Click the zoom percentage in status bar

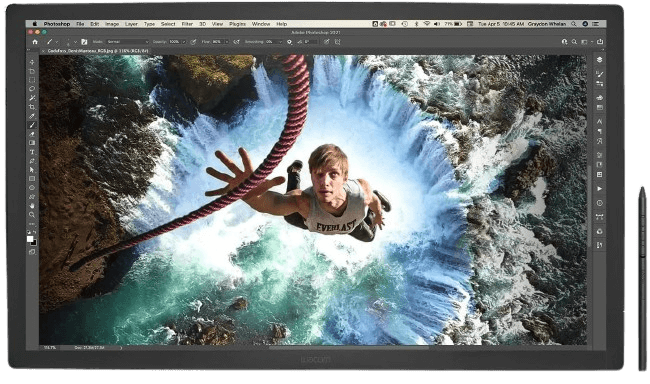coord(50,348)
